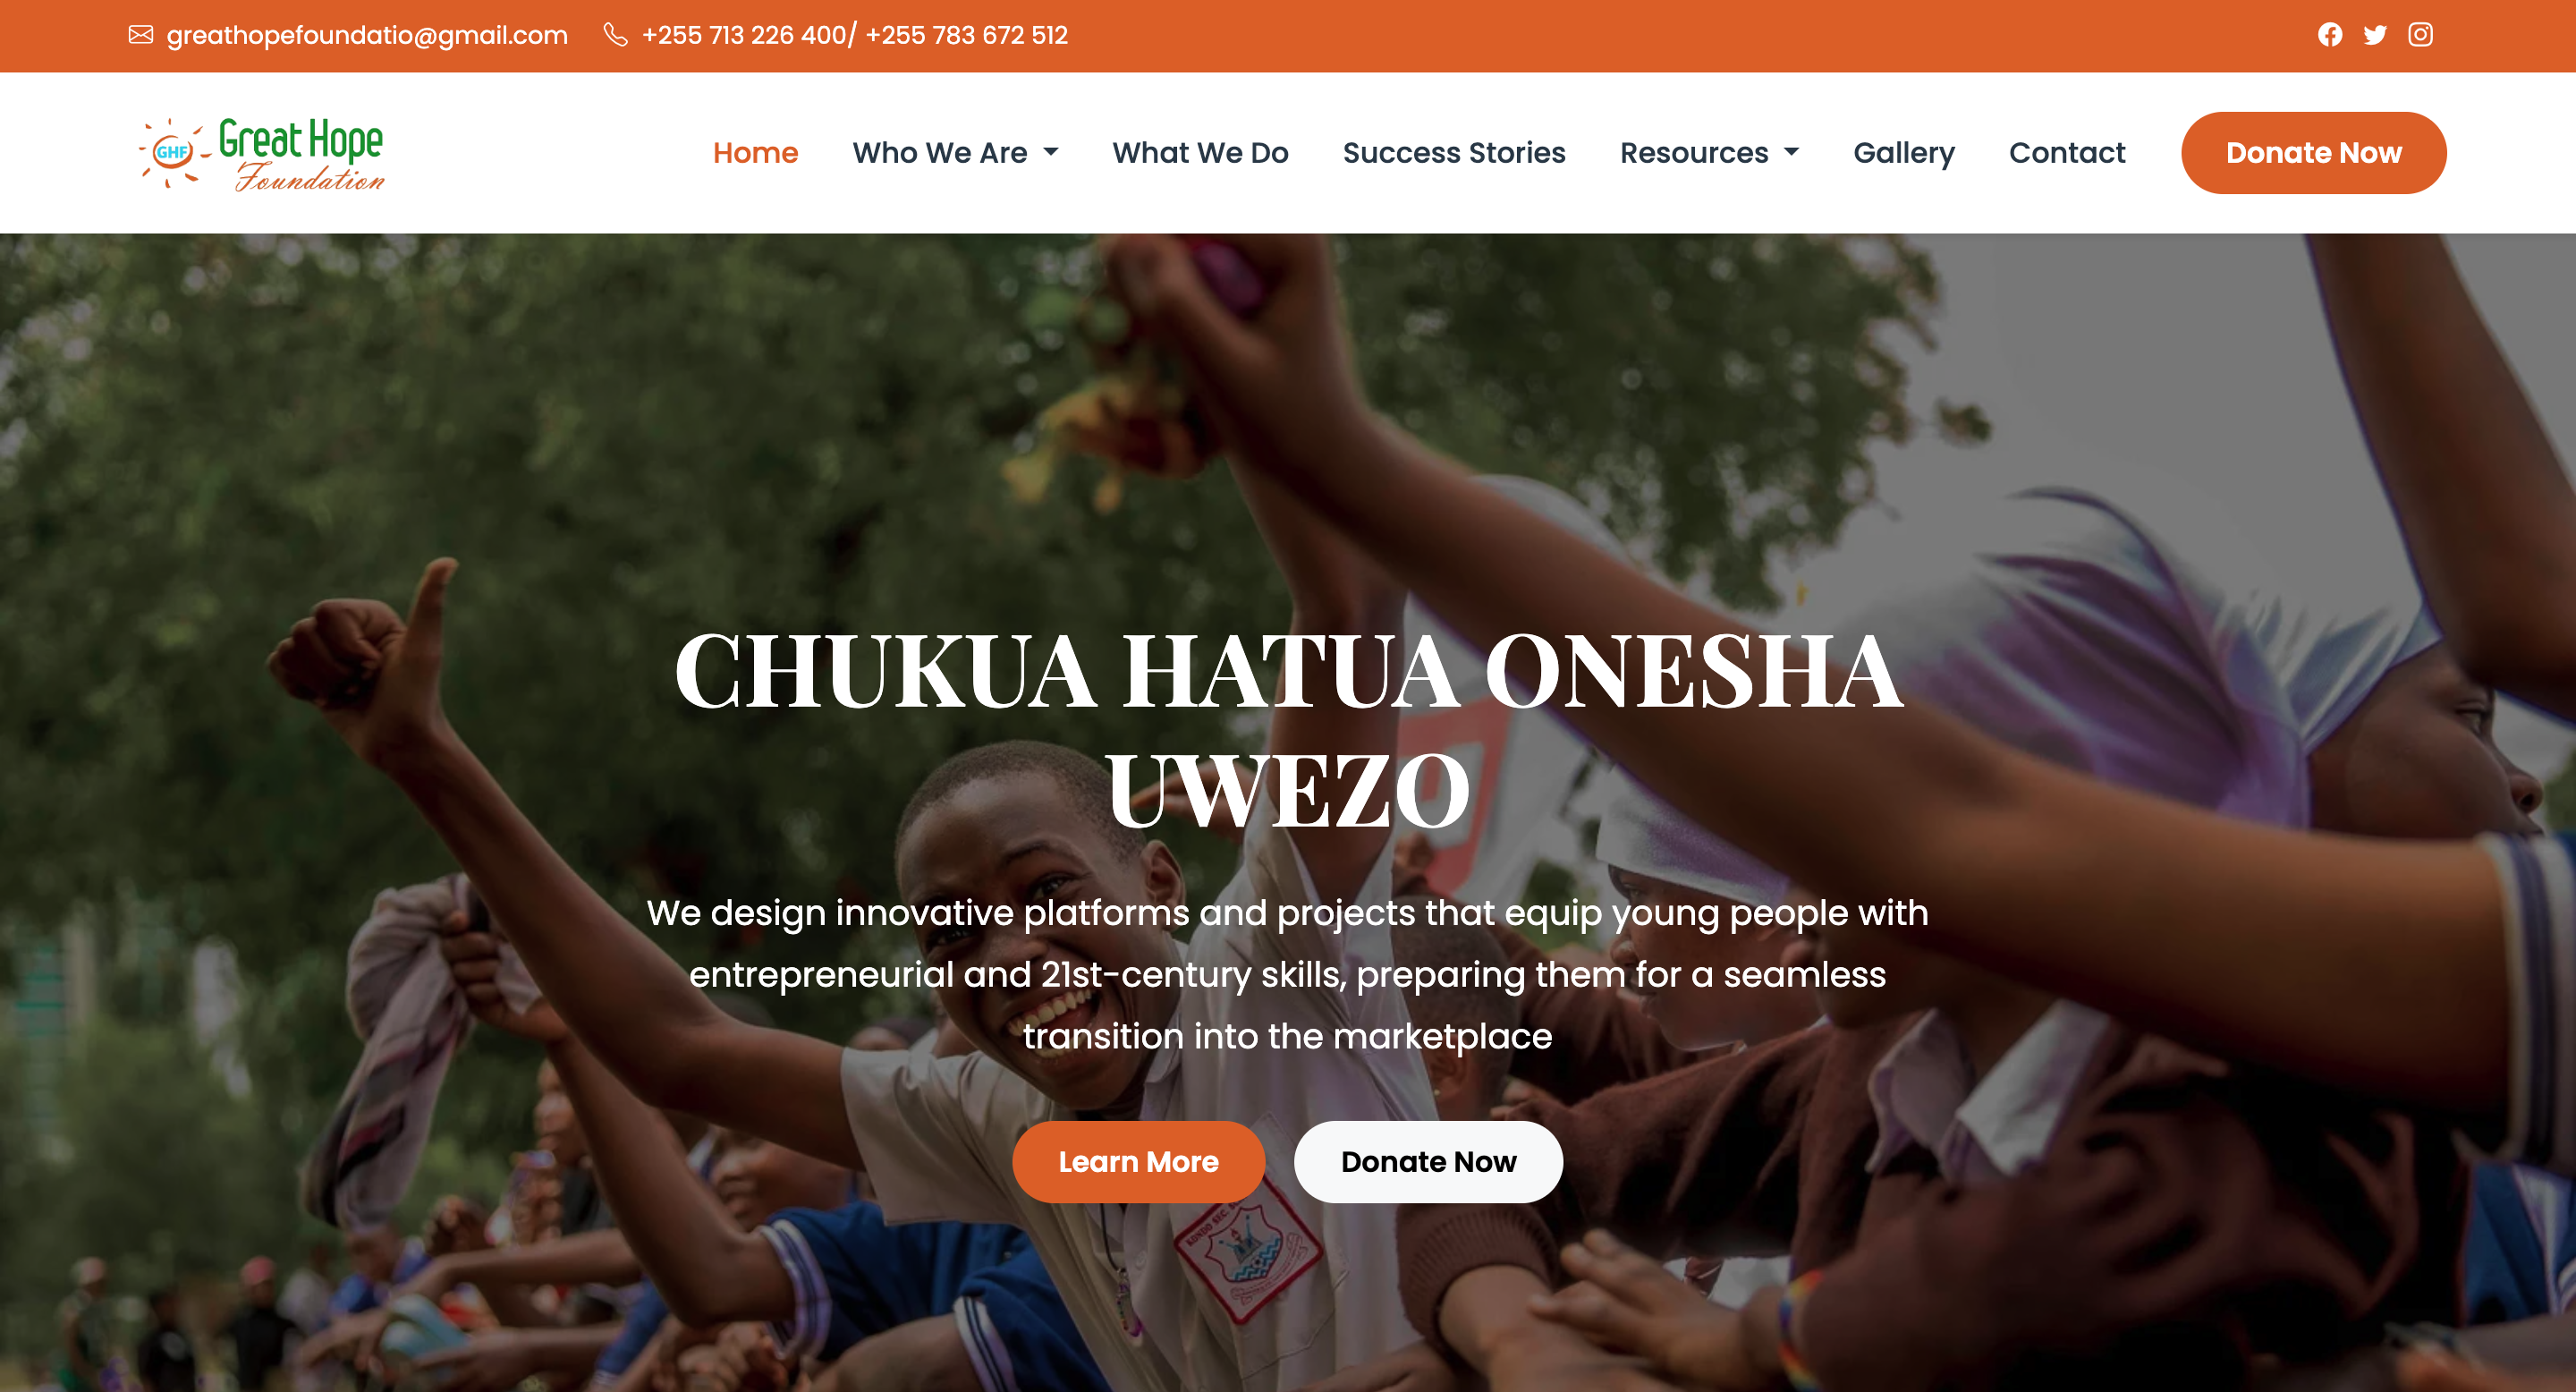Viewport: 2576px width, 1392px height.
Task: Visit the Gallery page
Action: [x=1904, y=153]
